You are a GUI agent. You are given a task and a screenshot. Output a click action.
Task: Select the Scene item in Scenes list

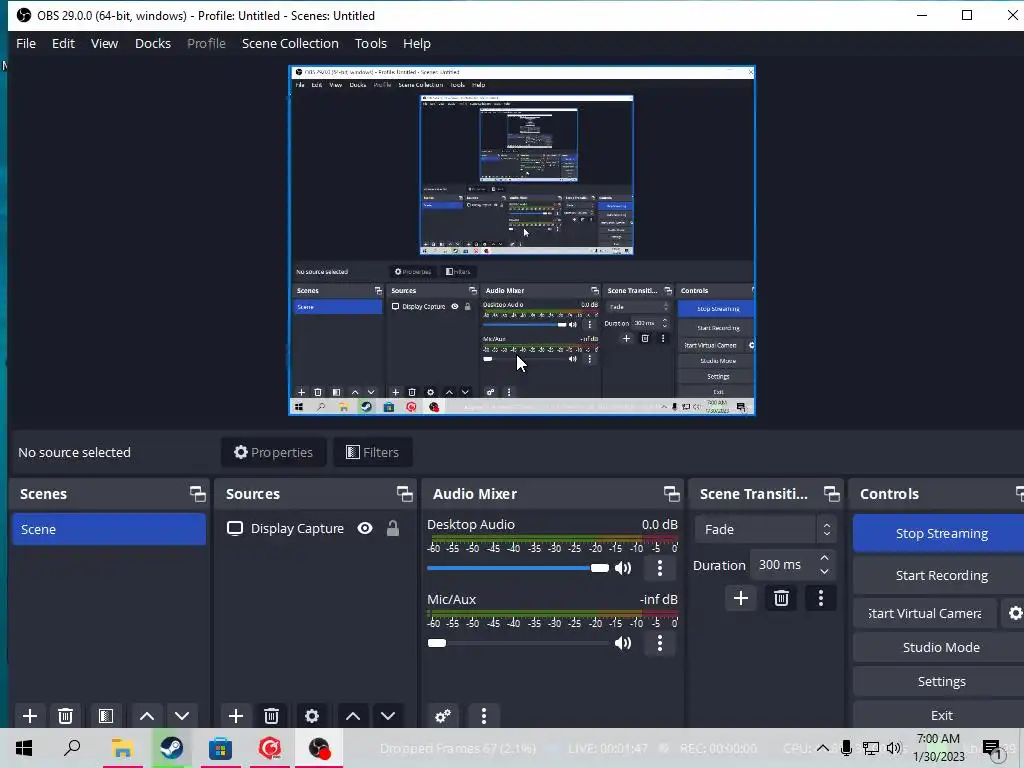[109, 529]
